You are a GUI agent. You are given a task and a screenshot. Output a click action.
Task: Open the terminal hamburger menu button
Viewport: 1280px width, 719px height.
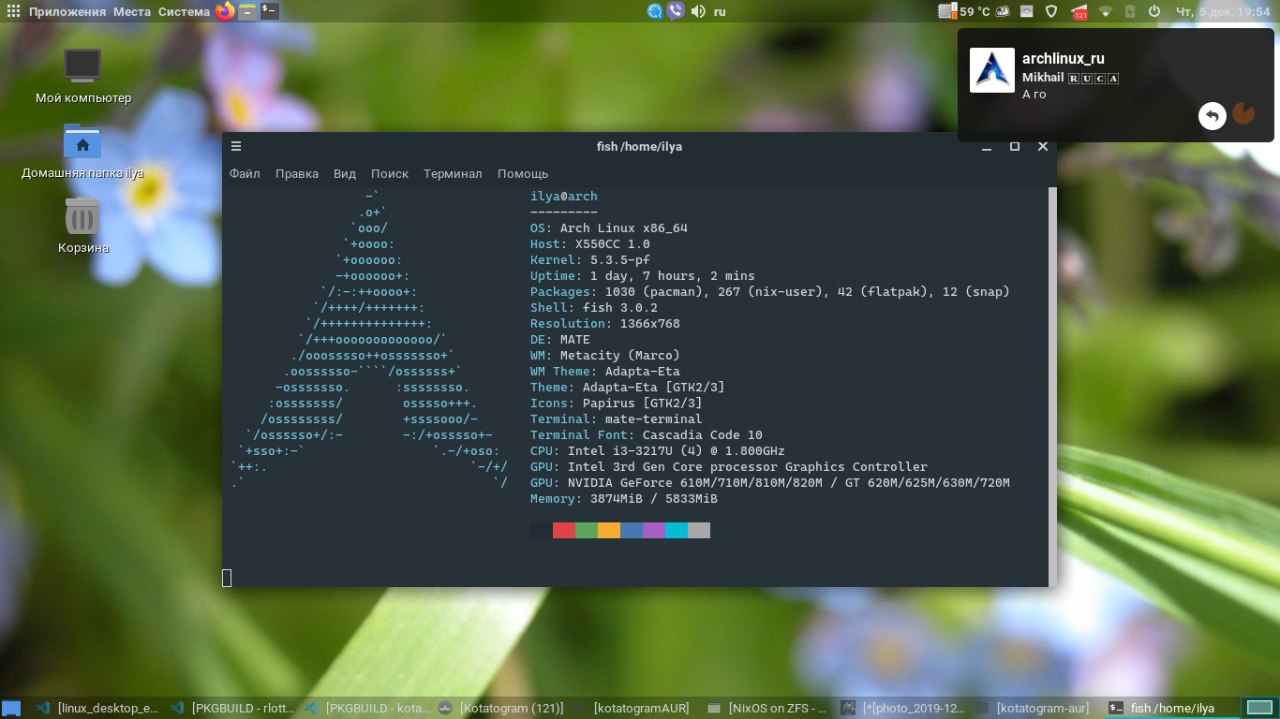tap(236, 146)
